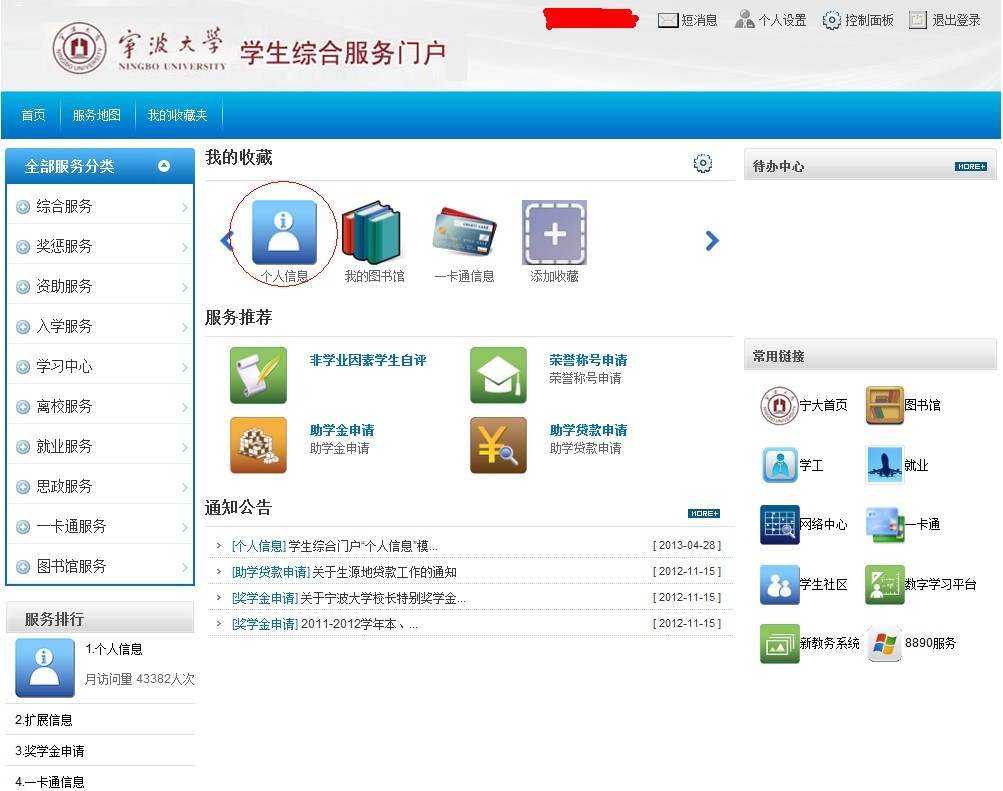Open 图书馆 icon in 常用链接
The height and width of the screenshot is (791, 1003).
coord(884,405)
